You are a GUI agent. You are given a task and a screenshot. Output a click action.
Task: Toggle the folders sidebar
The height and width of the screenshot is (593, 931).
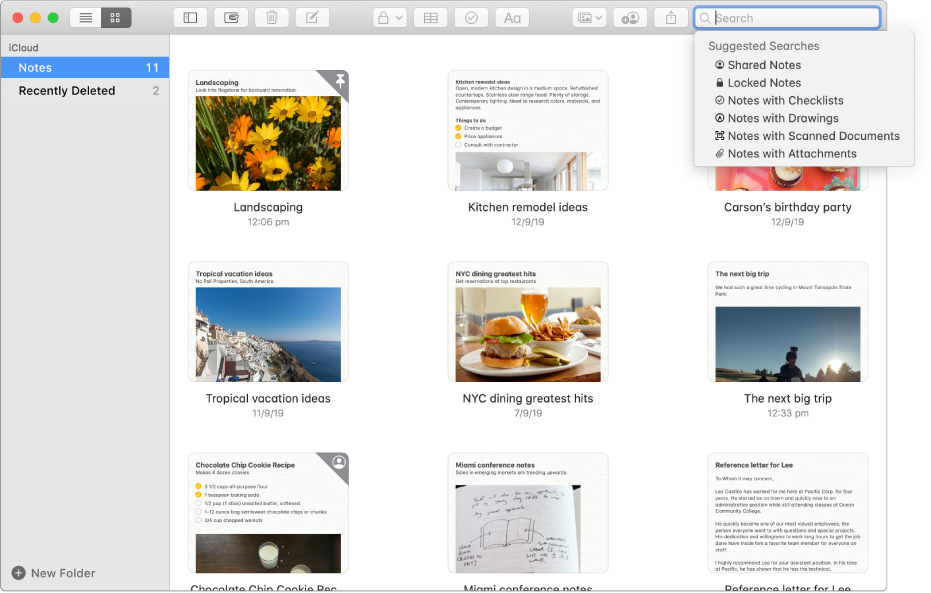(x=191, y=18)
